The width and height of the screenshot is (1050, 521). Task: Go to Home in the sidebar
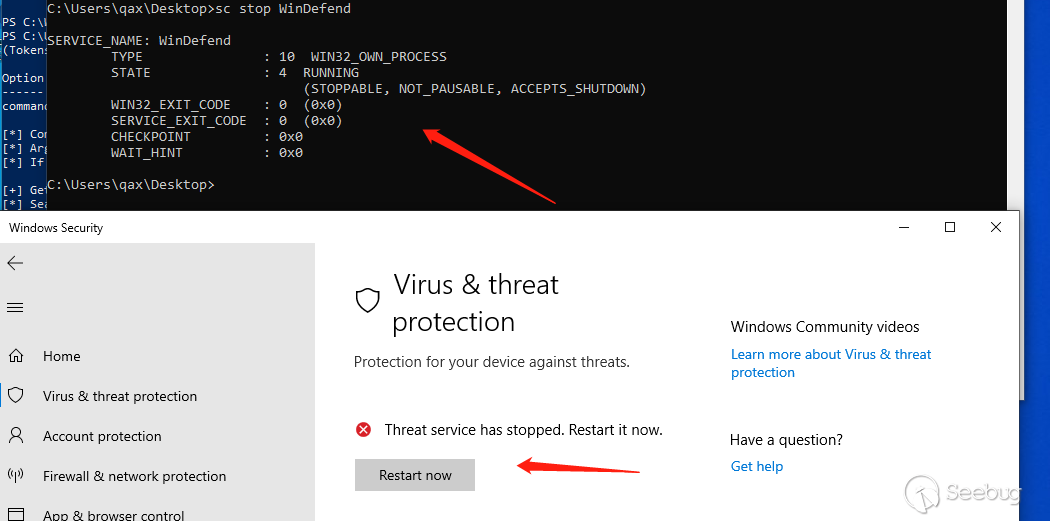(61, 356)
